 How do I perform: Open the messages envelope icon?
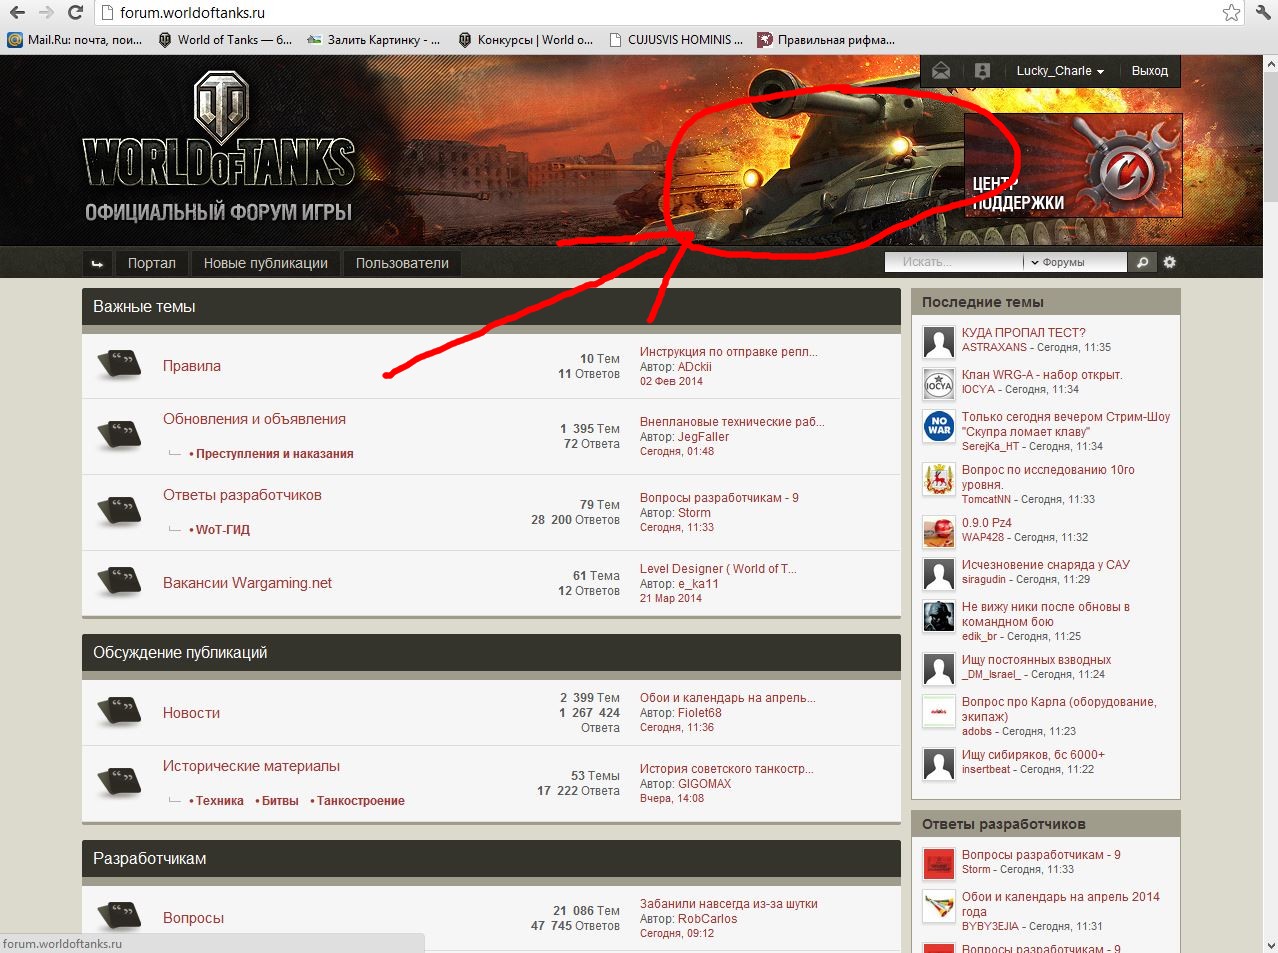[941, 71]
